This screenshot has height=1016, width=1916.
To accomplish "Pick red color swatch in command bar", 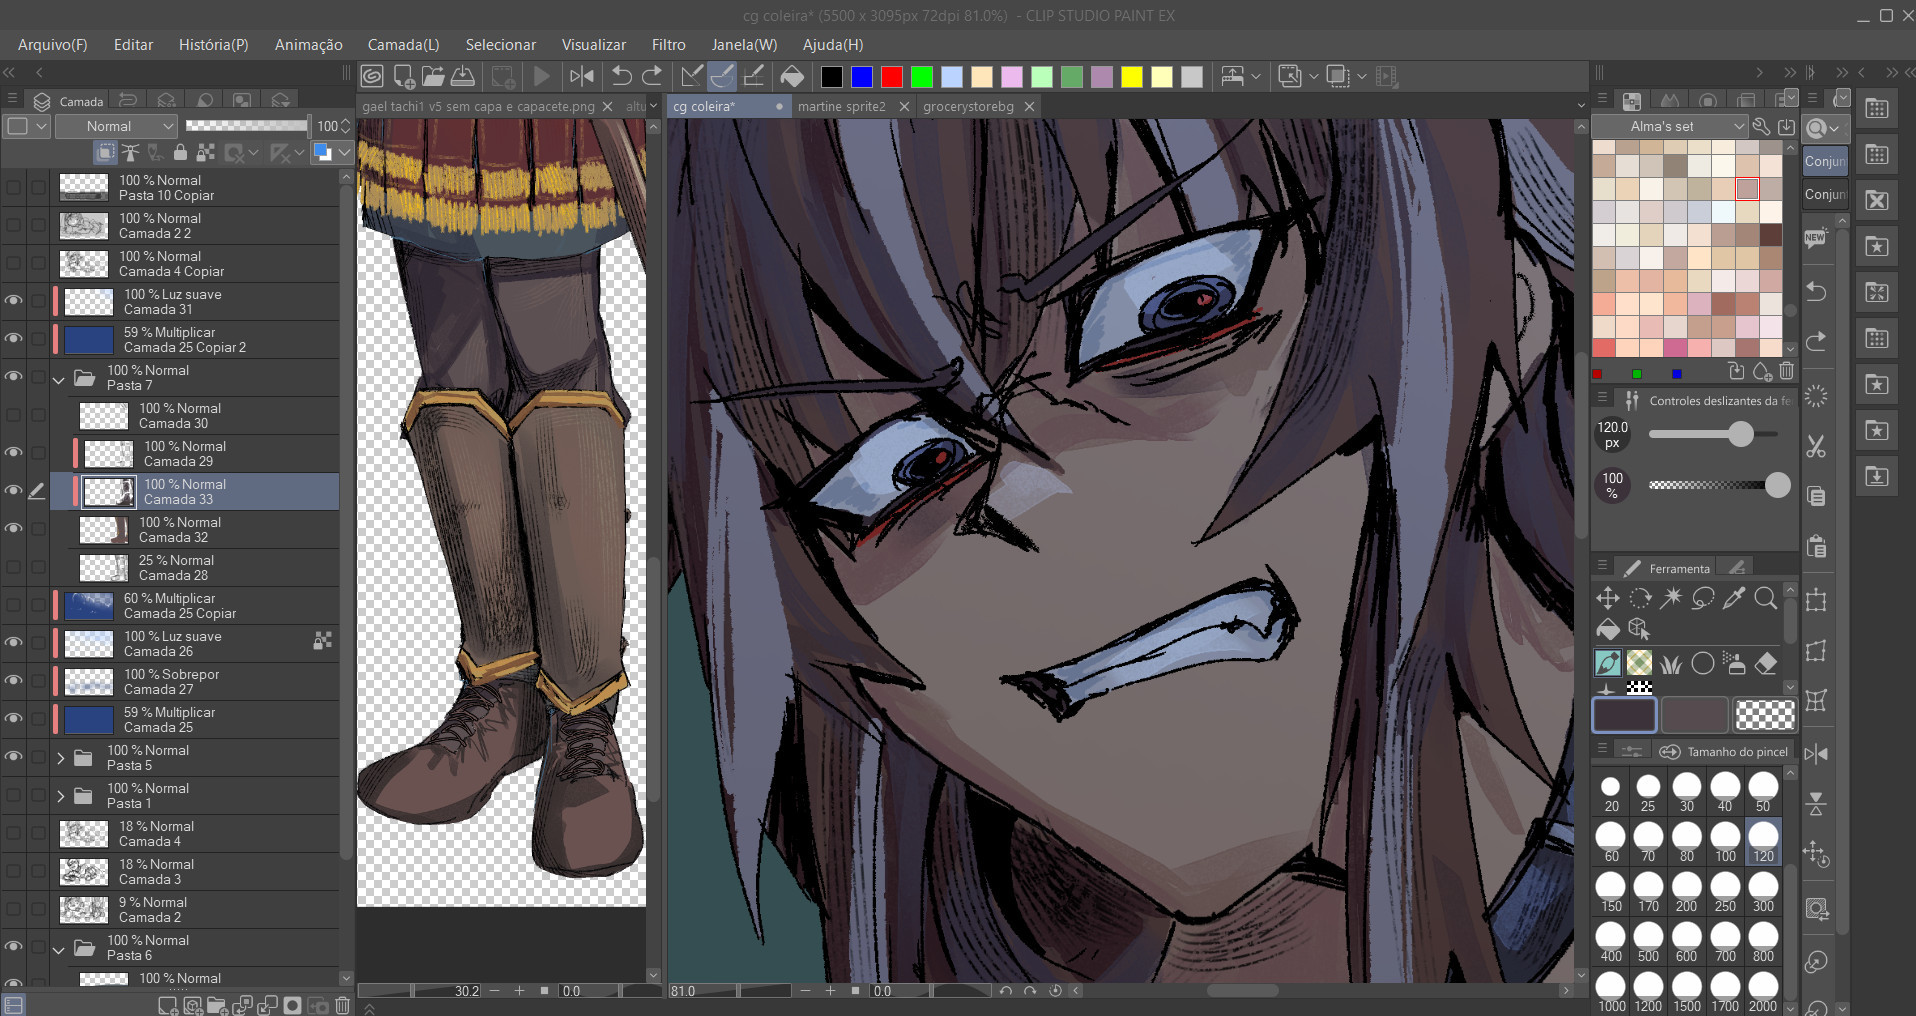I will point(892,77).
